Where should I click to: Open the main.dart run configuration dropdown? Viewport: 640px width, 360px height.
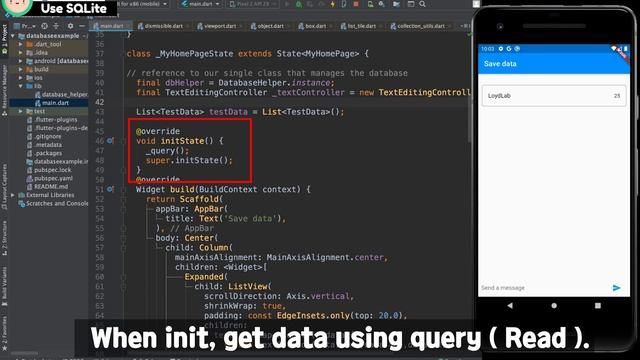coord(201,4)
